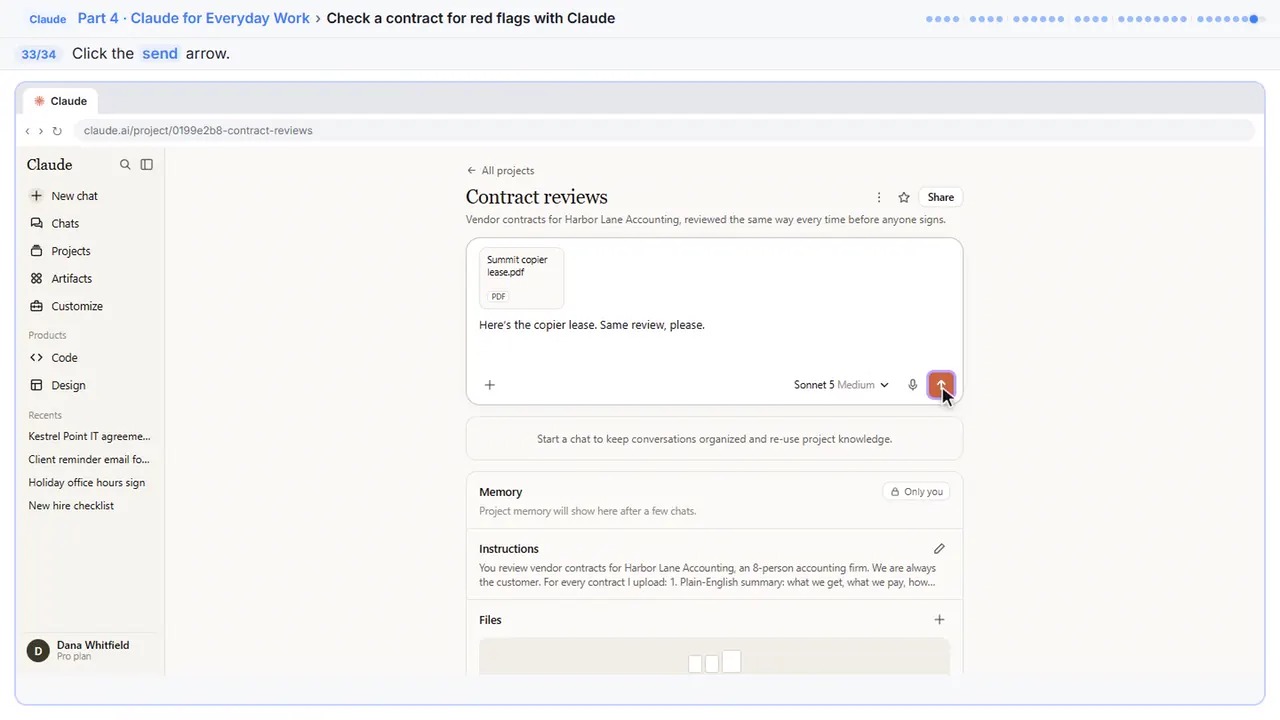Click the search icon in the sidebar
Screen dimensions: 1280x720
[x=125, y=165]
